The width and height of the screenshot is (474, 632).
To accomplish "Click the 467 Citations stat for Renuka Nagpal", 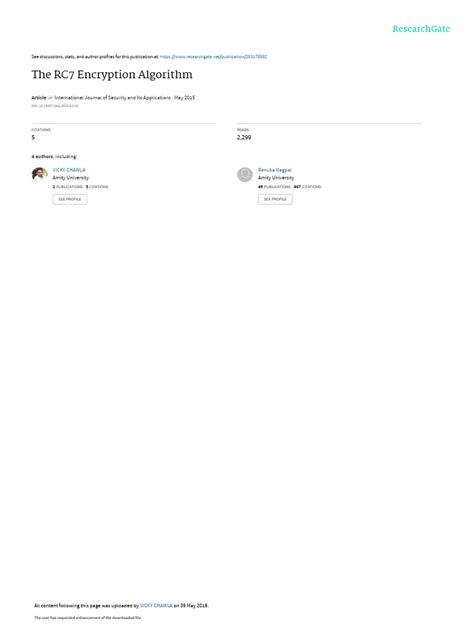I will [308, 187].
